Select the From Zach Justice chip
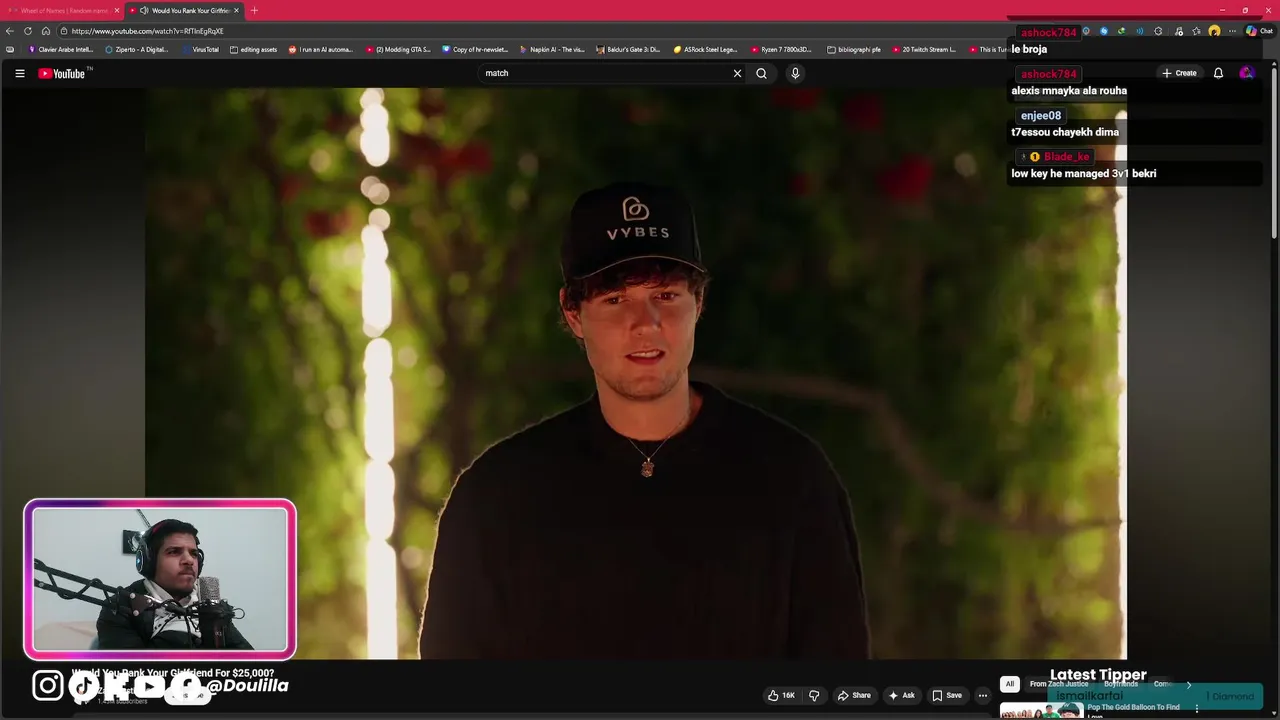Image resolution: width=1280 pixels, height=720 pixels. (1059, 684)
